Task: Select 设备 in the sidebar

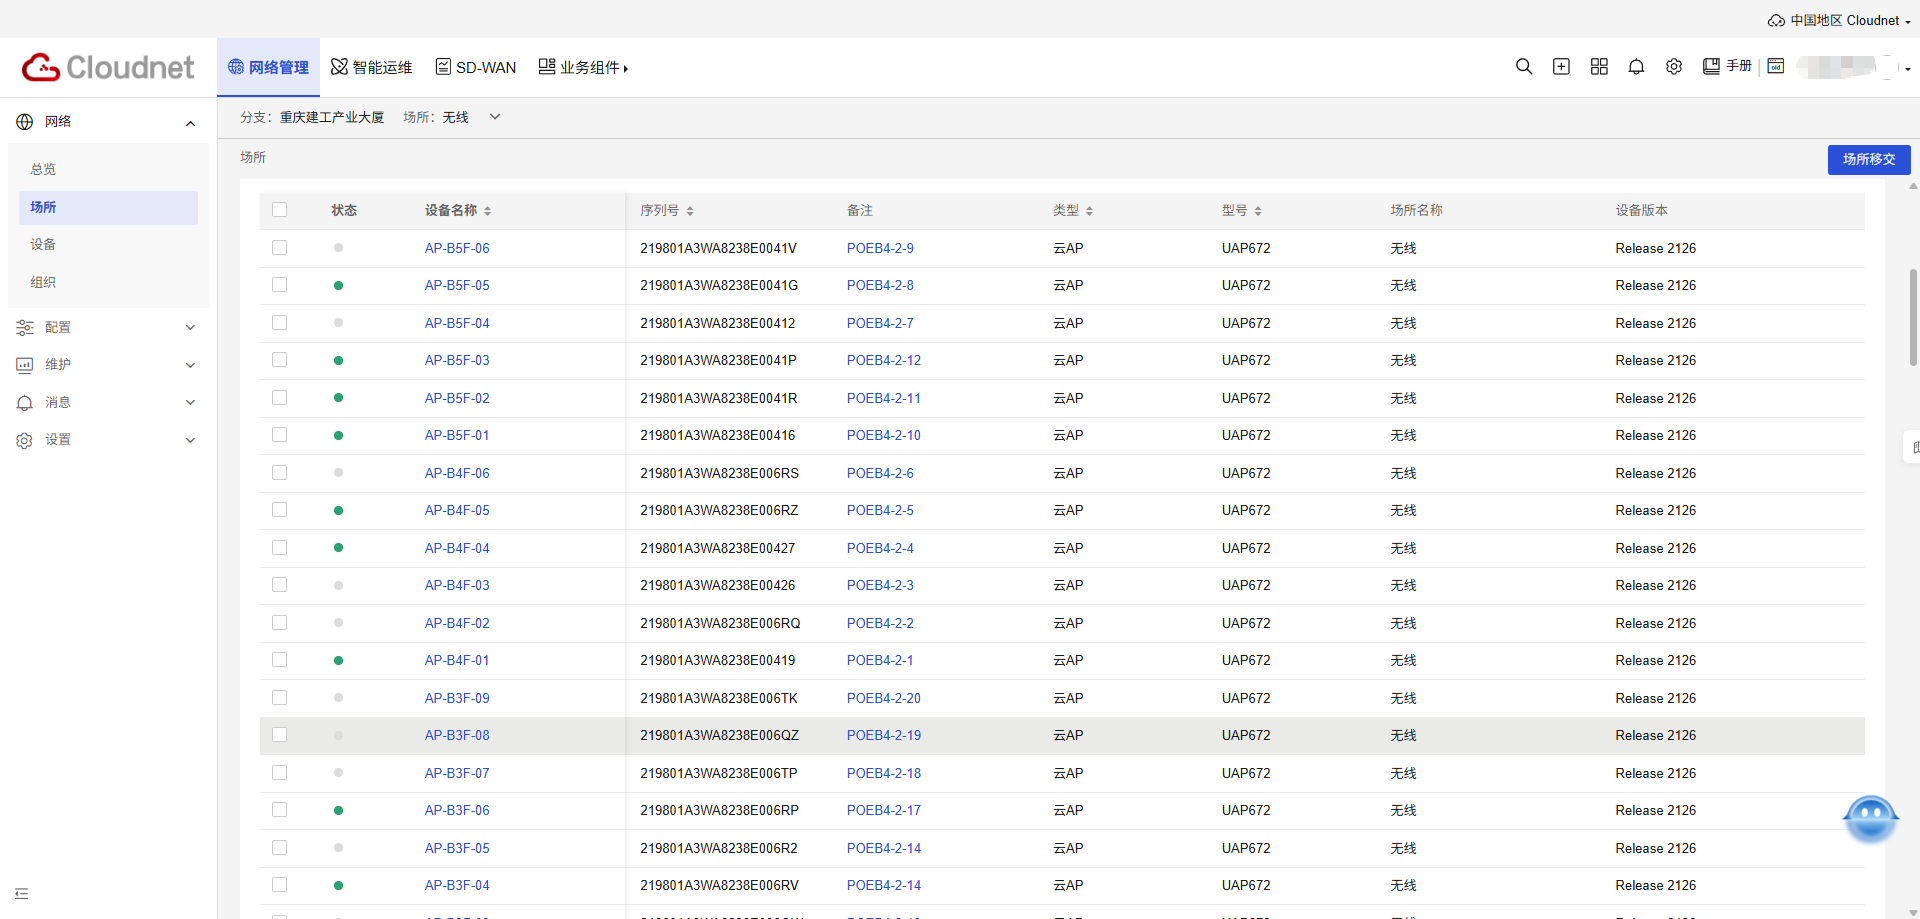Action: (108, 244)
